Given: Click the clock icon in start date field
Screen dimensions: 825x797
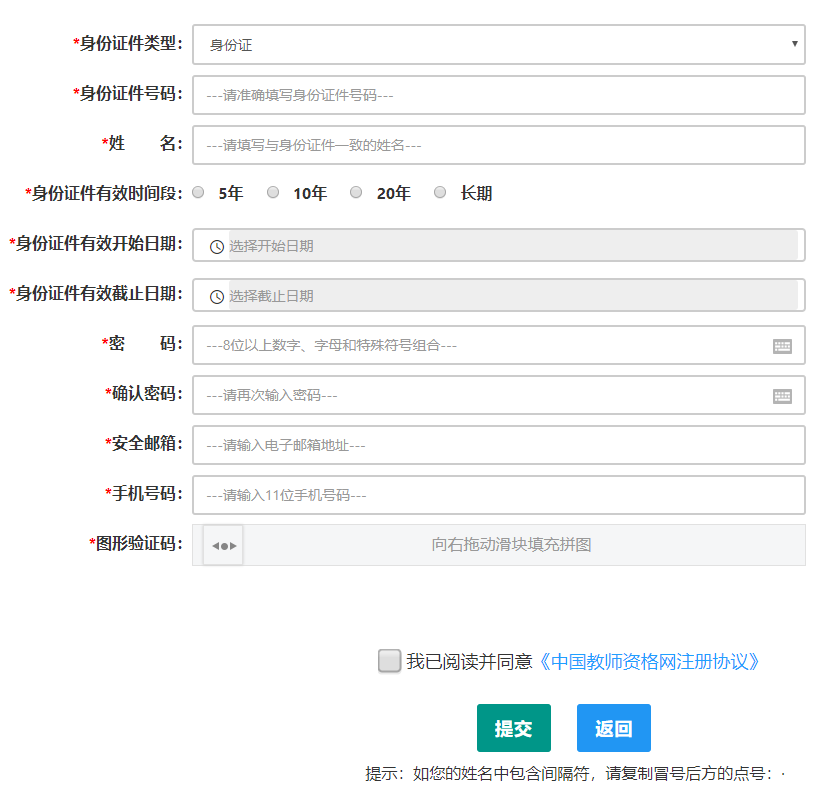Looking at the screenshot, I should (216, 247).
